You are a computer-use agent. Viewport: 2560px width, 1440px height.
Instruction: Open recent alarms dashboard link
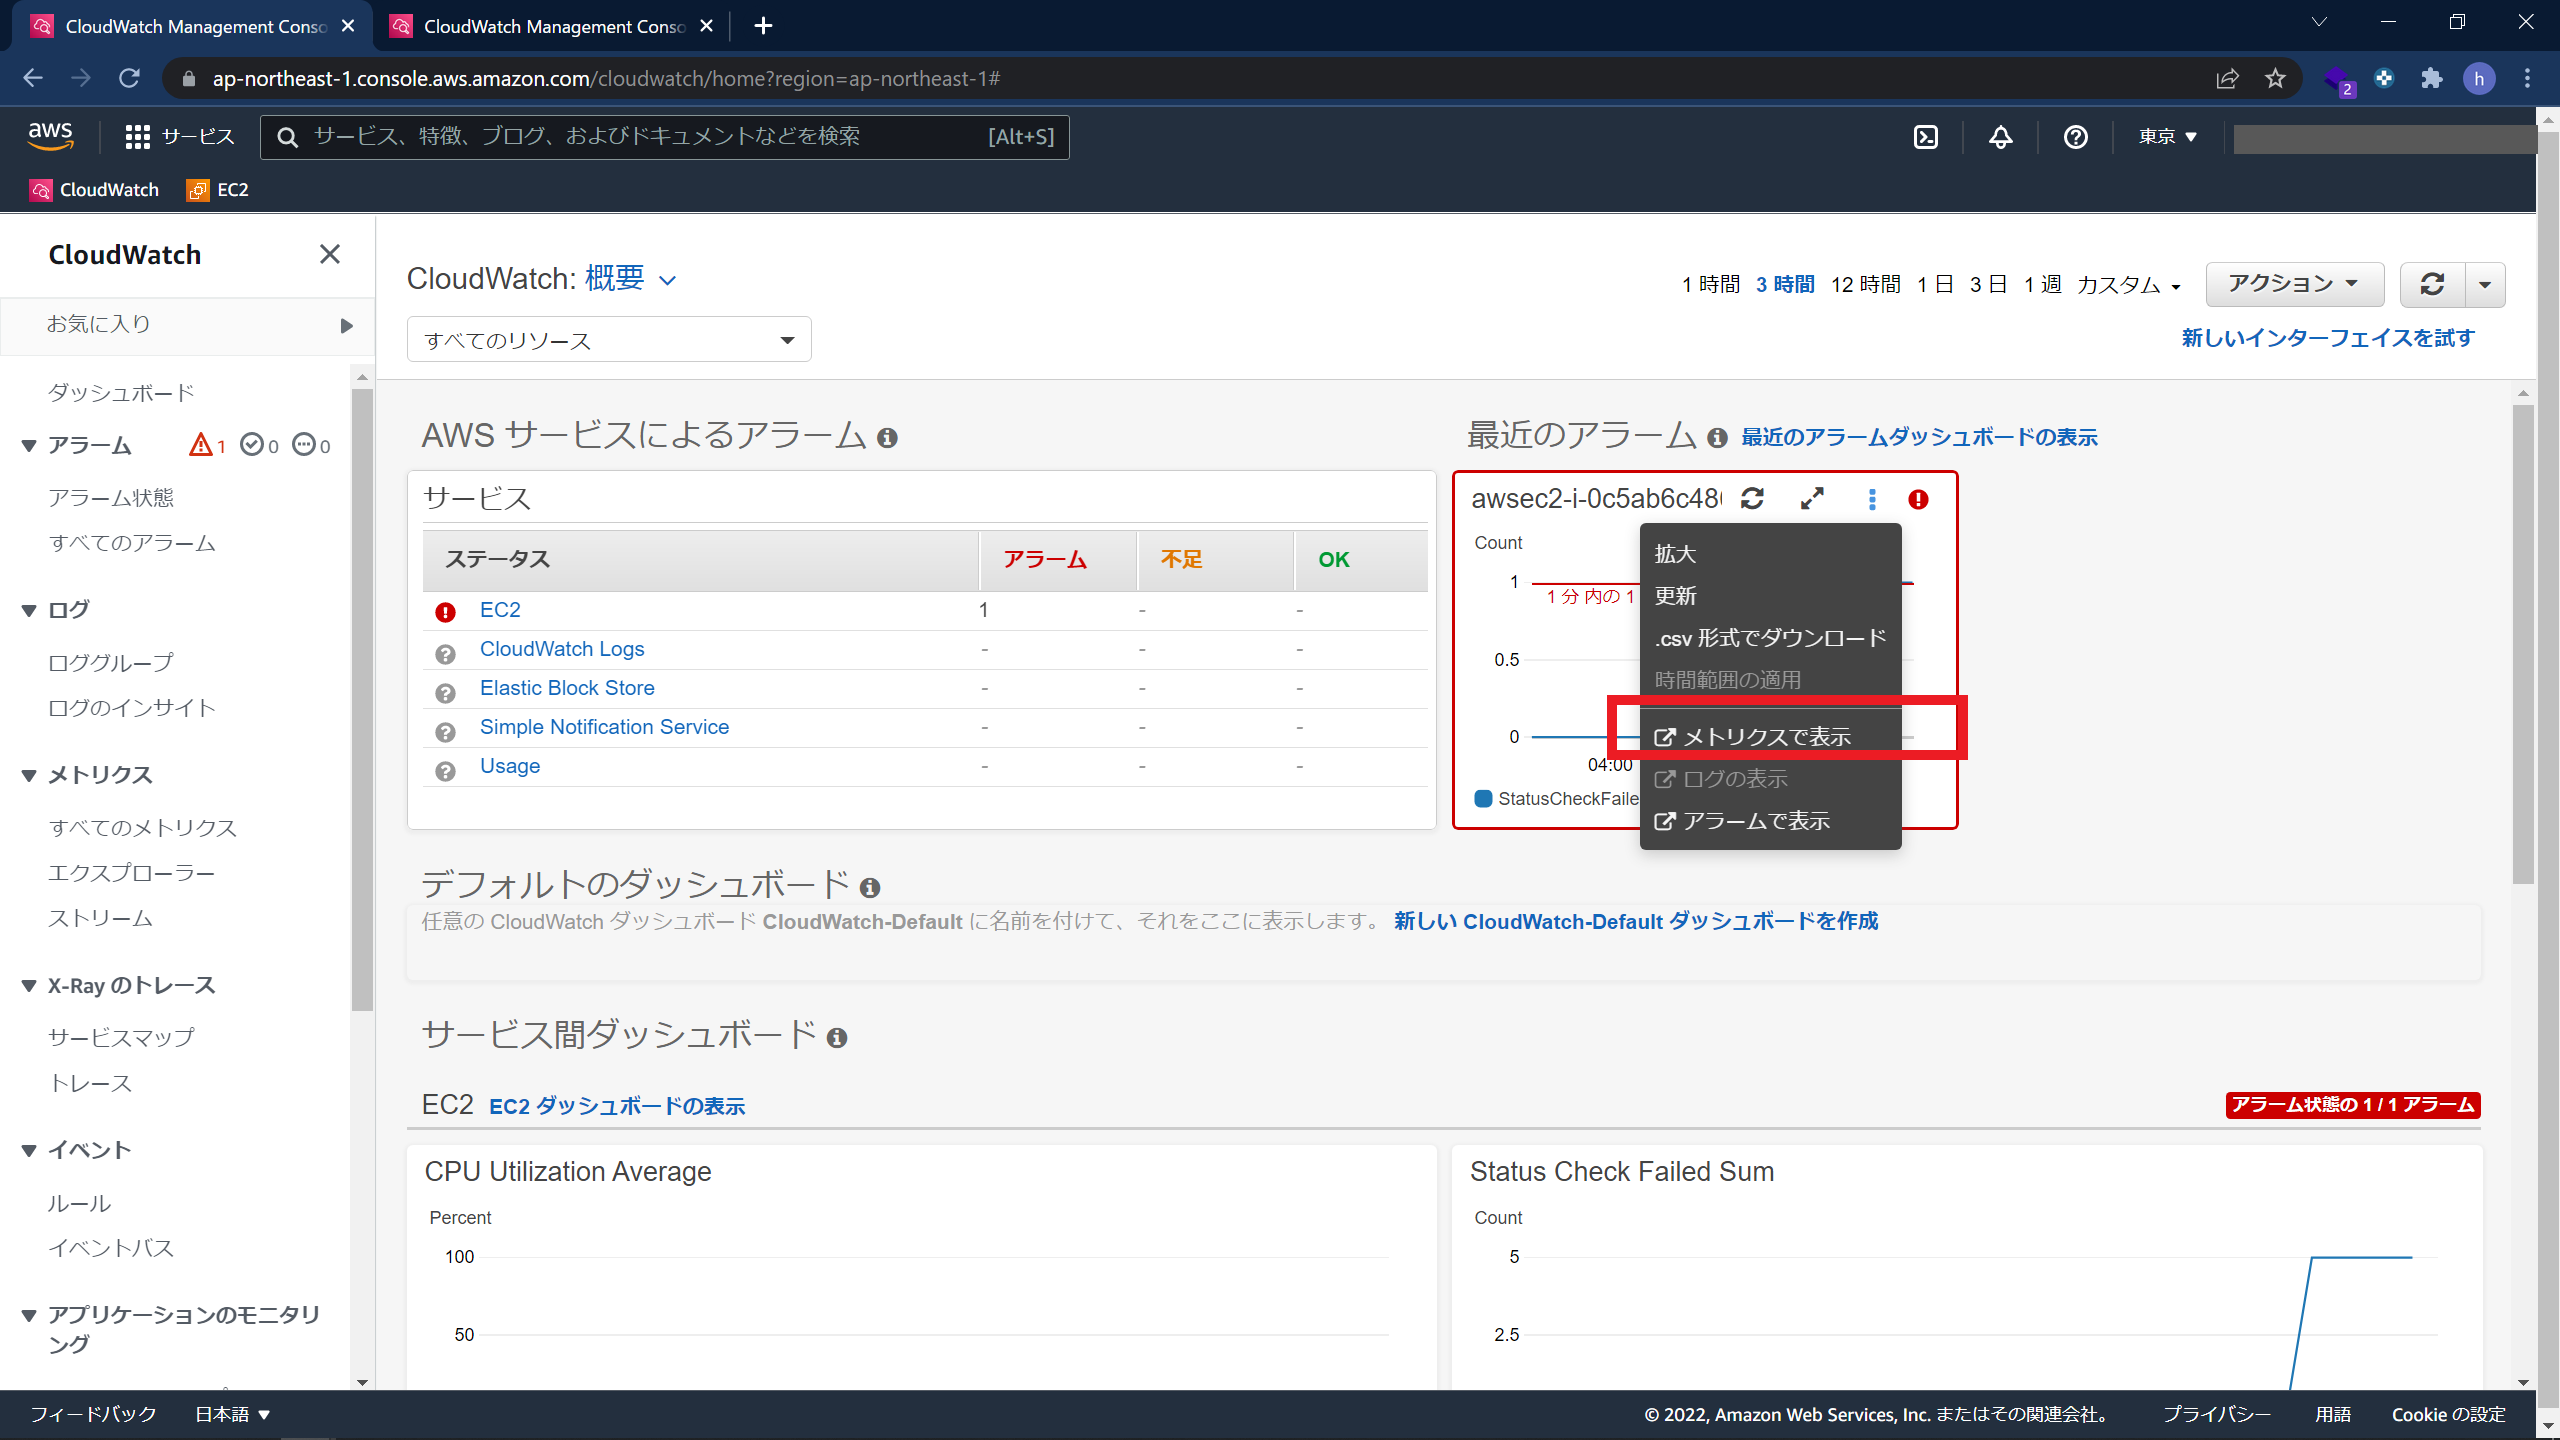[x=1919, y=437]
